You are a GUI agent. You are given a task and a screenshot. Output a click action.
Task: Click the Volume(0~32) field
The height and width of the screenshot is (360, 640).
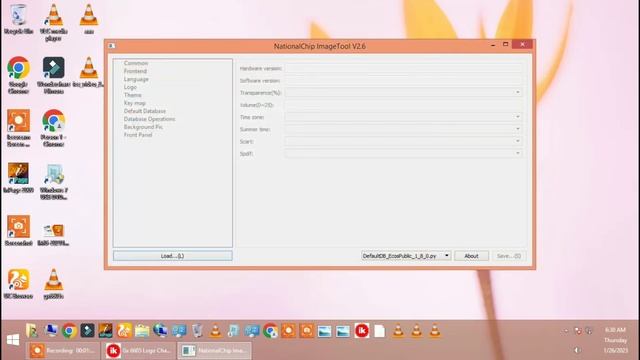(404, 105)
